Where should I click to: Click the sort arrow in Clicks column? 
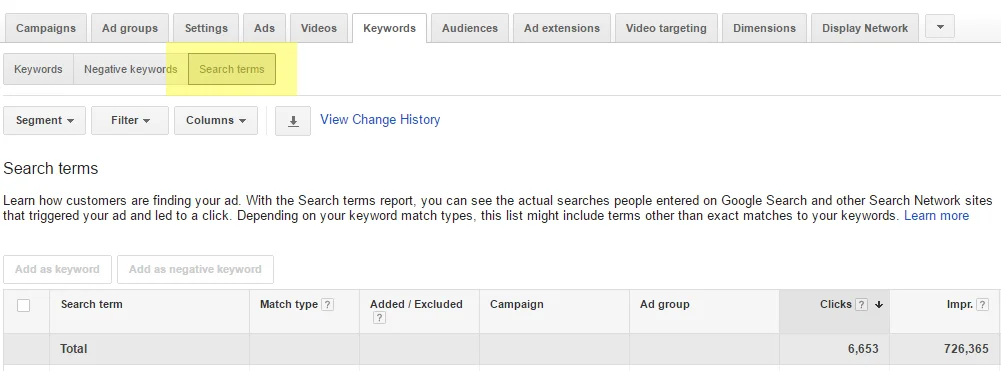pyautogui.click(x=879, y=305)
